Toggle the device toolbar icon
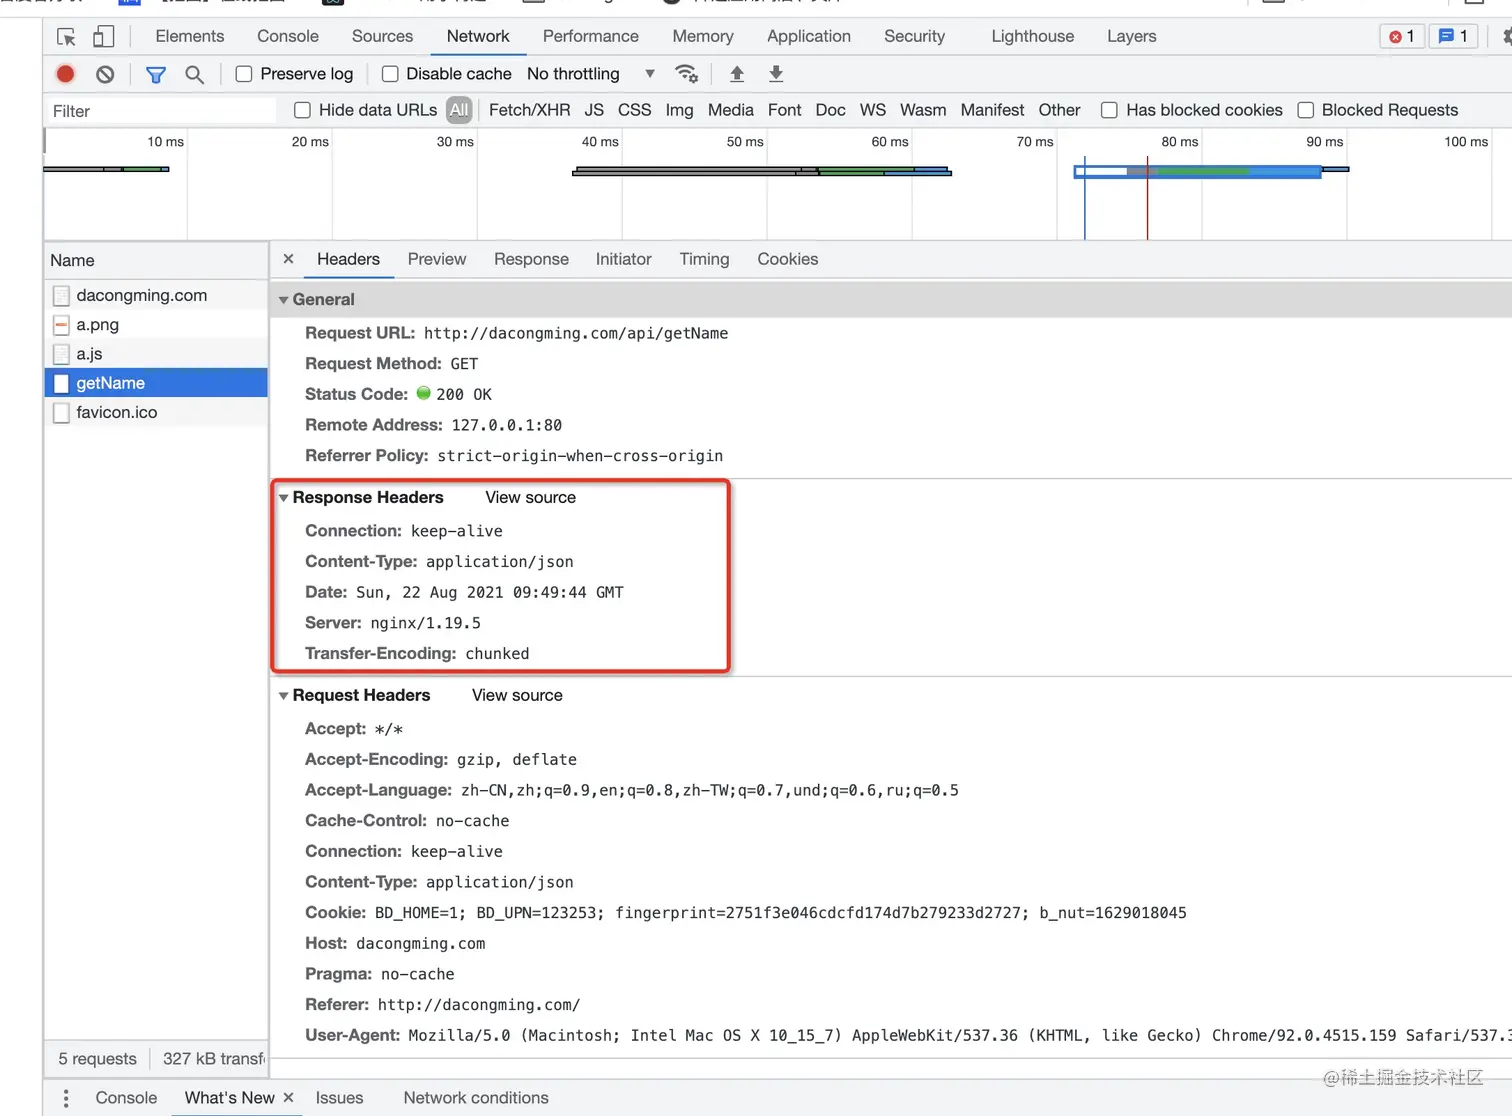Image resolution: width=1512 pixels, height=1116 pixels. click(103, 37)
